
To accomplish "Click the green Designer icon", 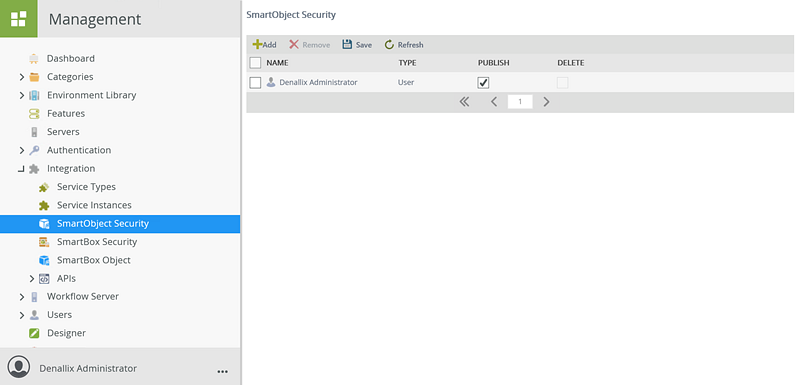I will pos(34,333).
